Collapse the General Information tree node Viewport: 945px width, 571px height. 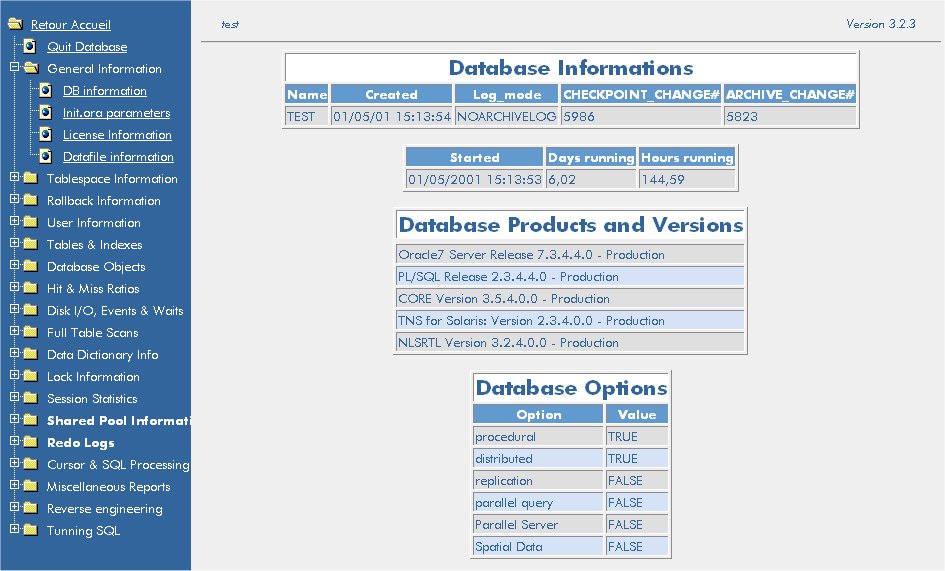pyautogui.click(x=14, y=69)
